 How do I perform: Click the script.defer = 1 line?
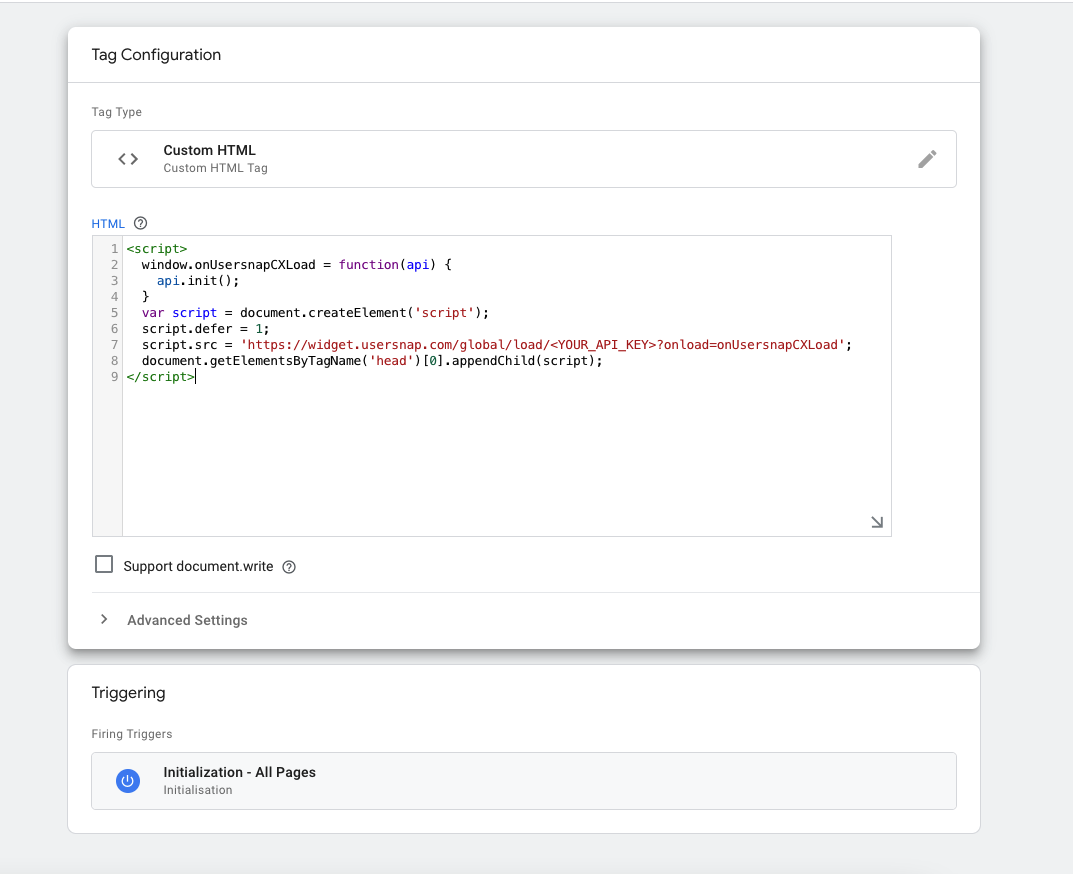click(205, 329)
